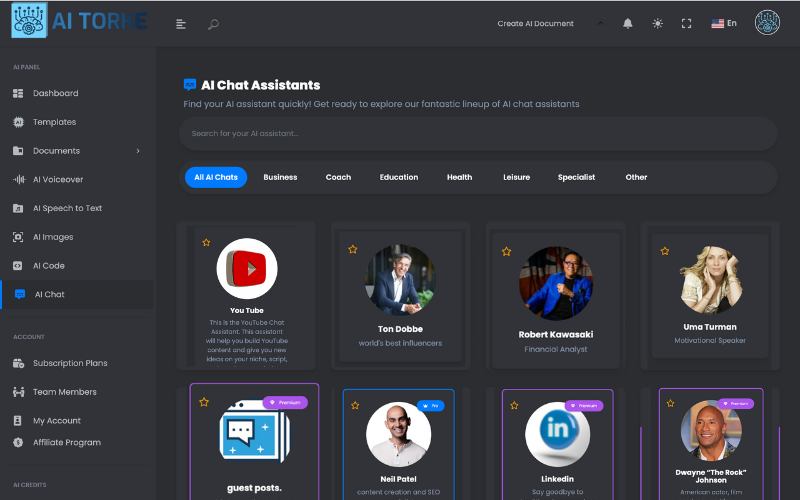Click the Team Members people icon
This screenshot has height=500, width=800.
pyautogui.click(x=18, y=392)
